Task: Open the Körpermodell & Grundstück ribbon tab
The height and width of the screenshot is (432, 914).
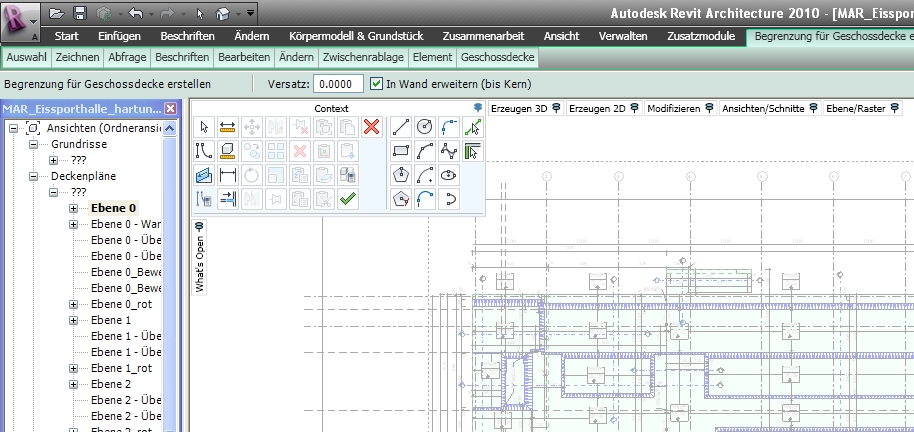Action: pyautogui.click(x=356, y=36)
